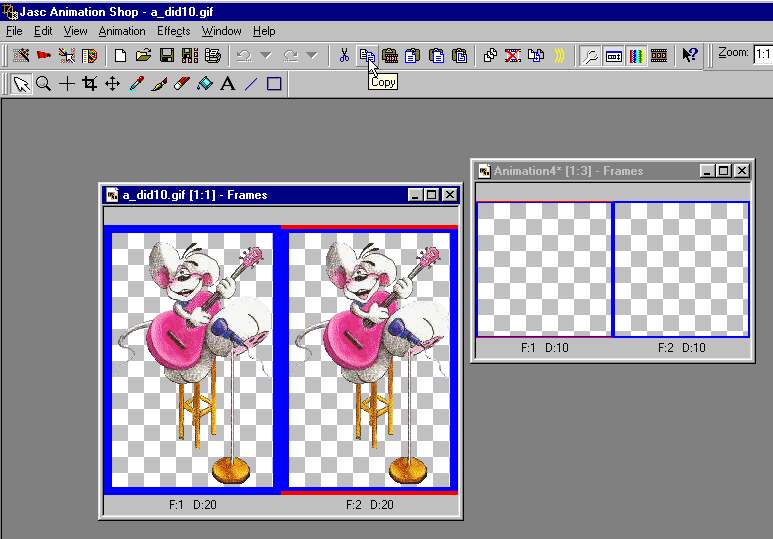Image resolution: width=773 pixels, height=539 pixels.
Task: Minimize the Animation4 frames window
Action: point(707,171)
